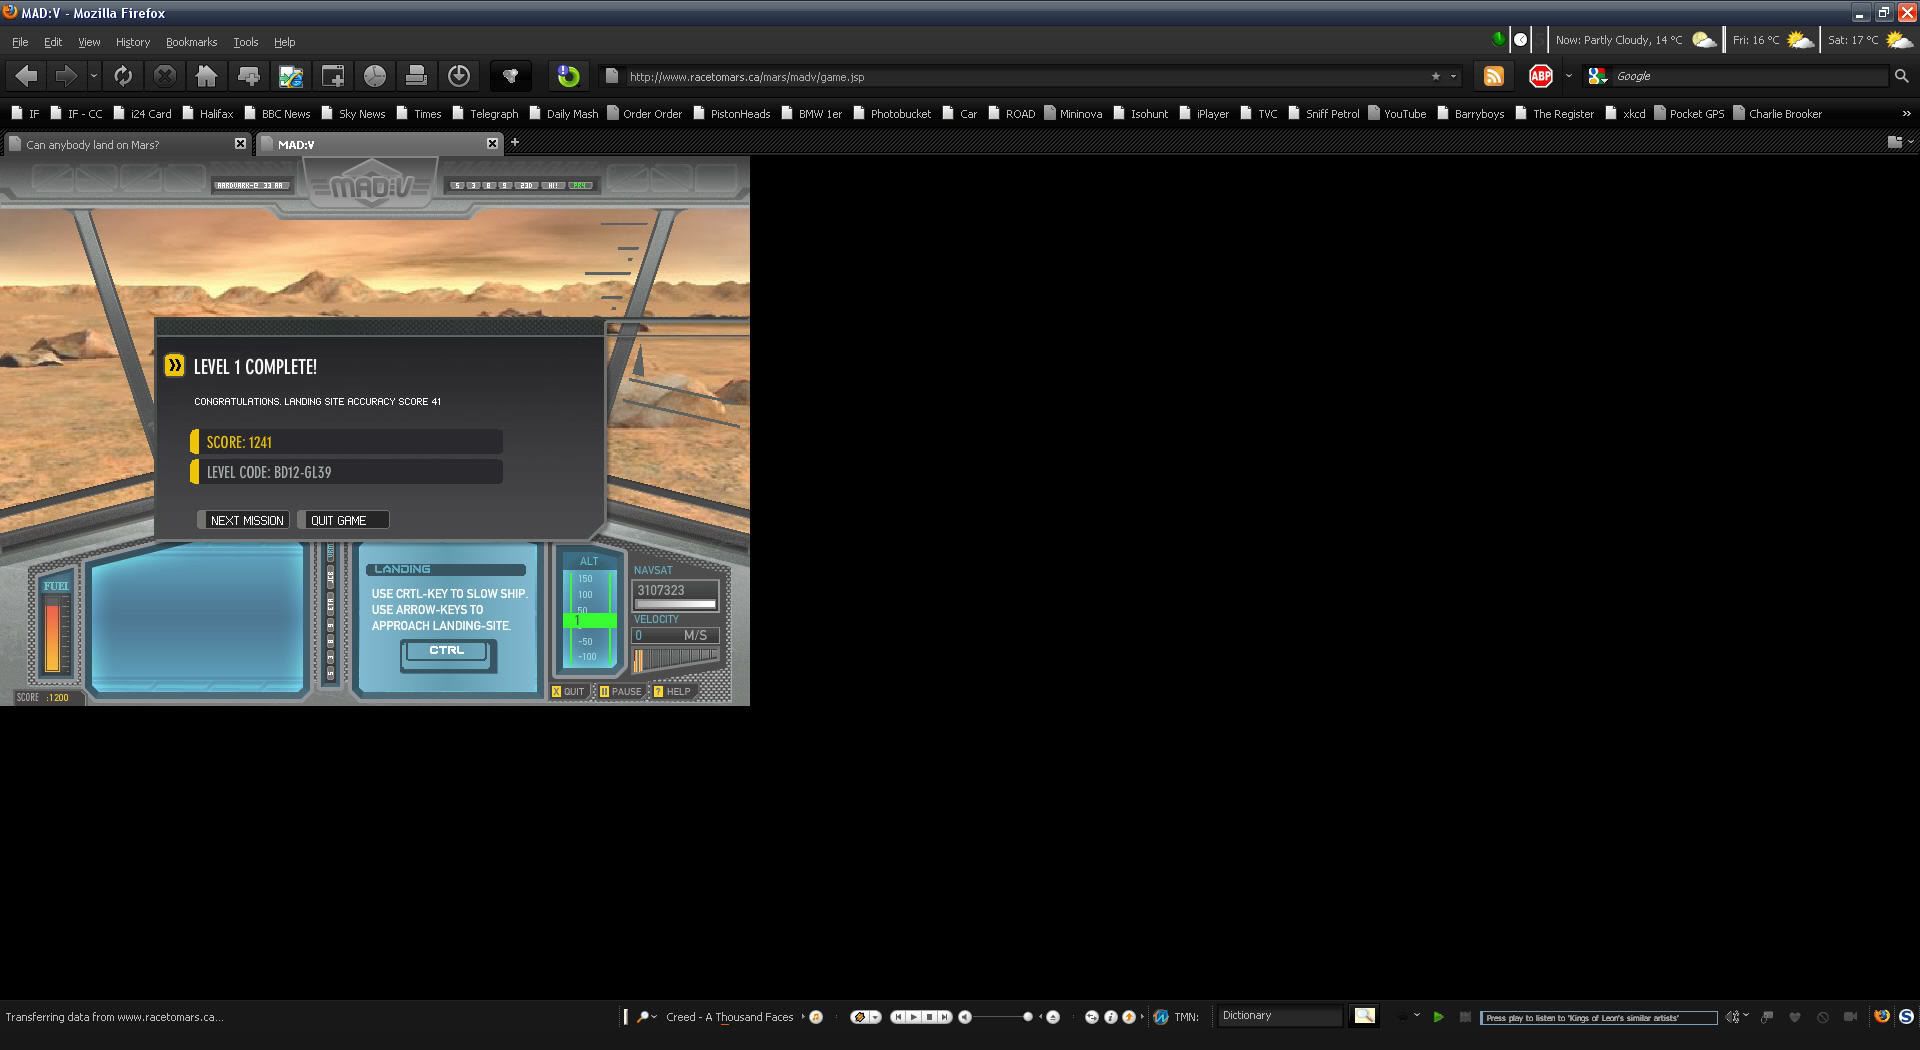Click the New Tab toolbar icon
The image size is (1920, 1050).
332,76
